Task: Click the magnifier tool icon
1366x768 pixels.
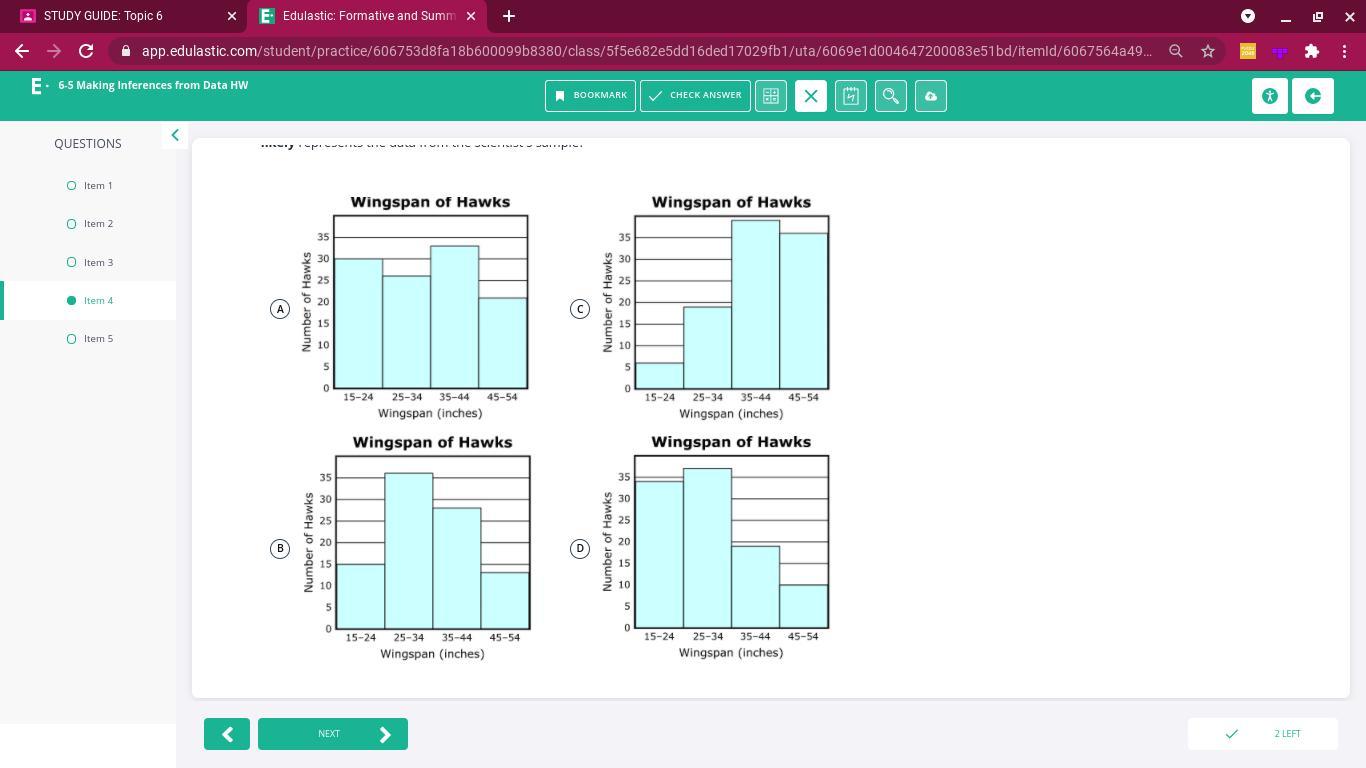Action: (x=891, y=96)
